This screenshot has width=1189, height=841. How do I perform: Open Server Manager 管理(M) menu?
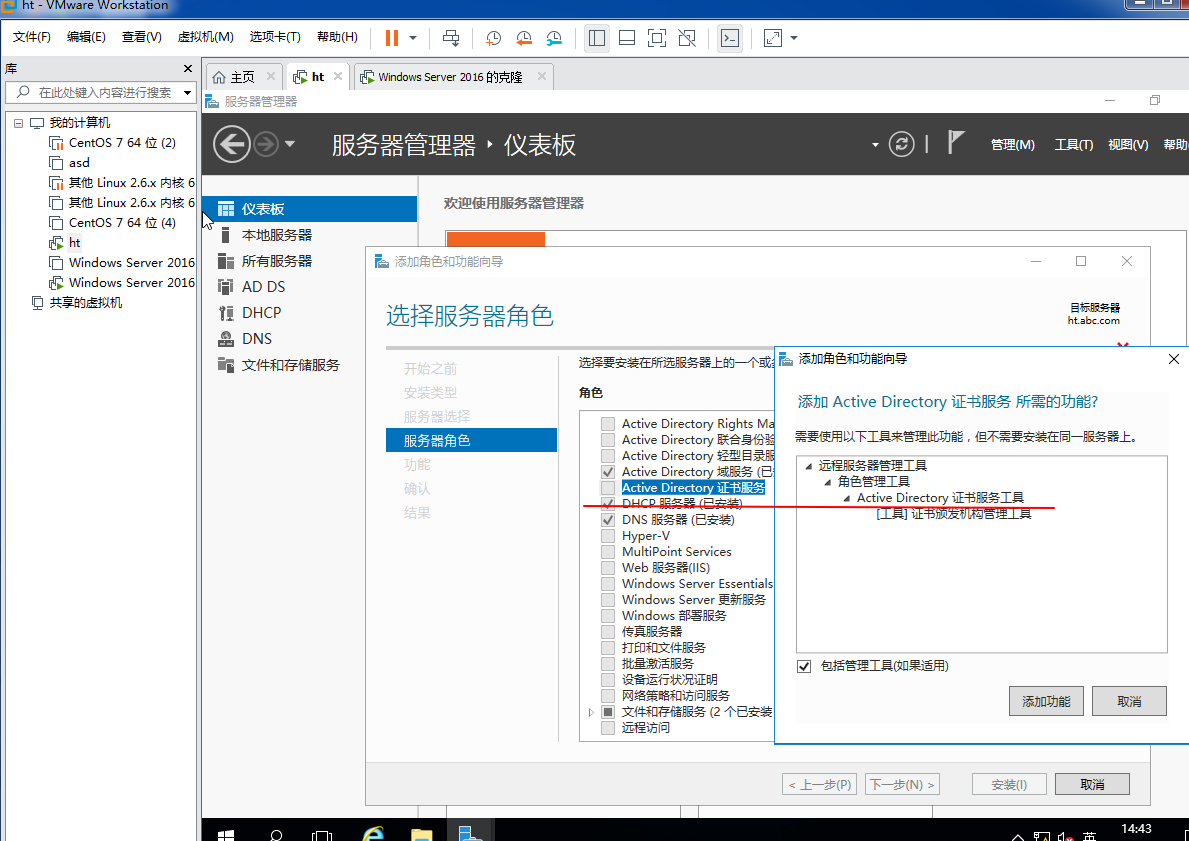(1012, 144)
